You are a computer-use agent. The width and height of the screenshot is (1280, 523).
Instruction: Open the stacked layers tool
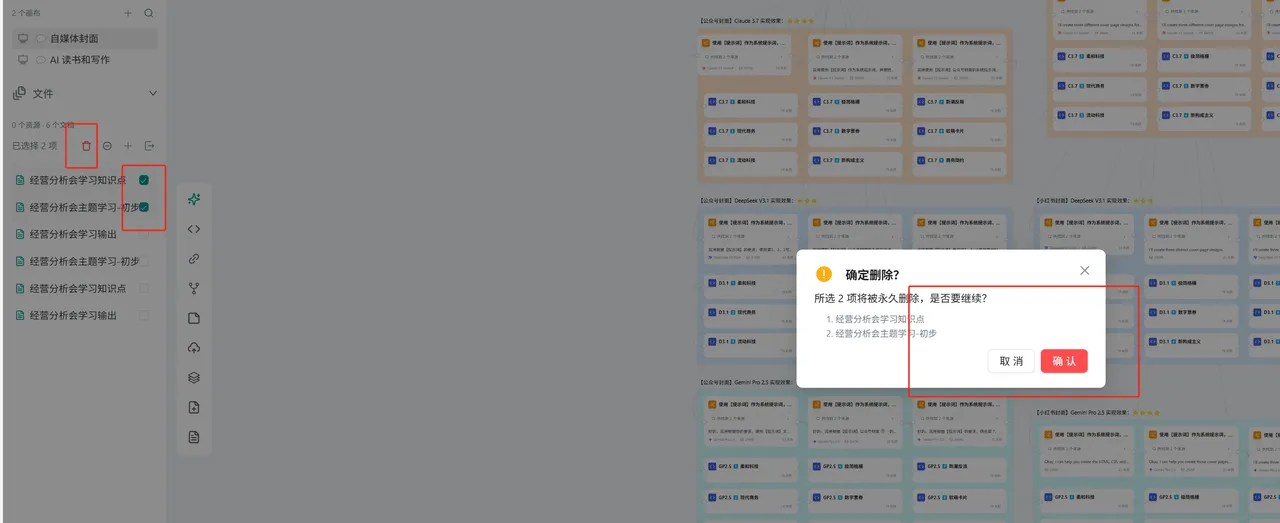194,378
